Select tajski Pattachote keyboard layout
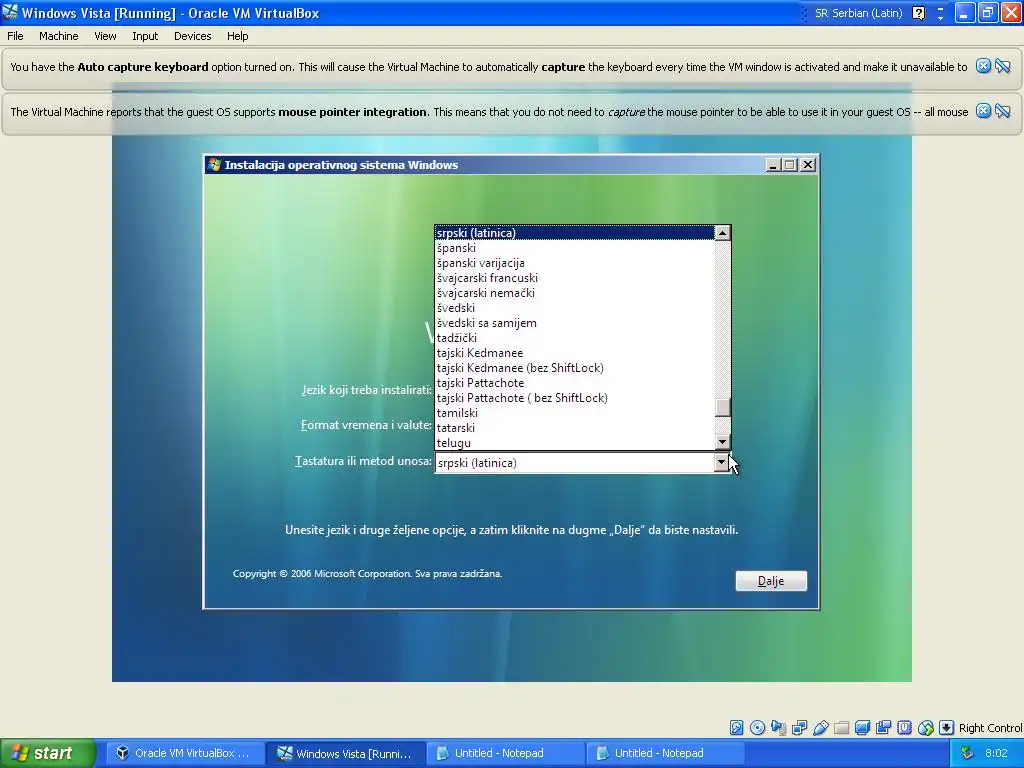Viewport: 1024px width, 768px height. (x=575, y=383)
